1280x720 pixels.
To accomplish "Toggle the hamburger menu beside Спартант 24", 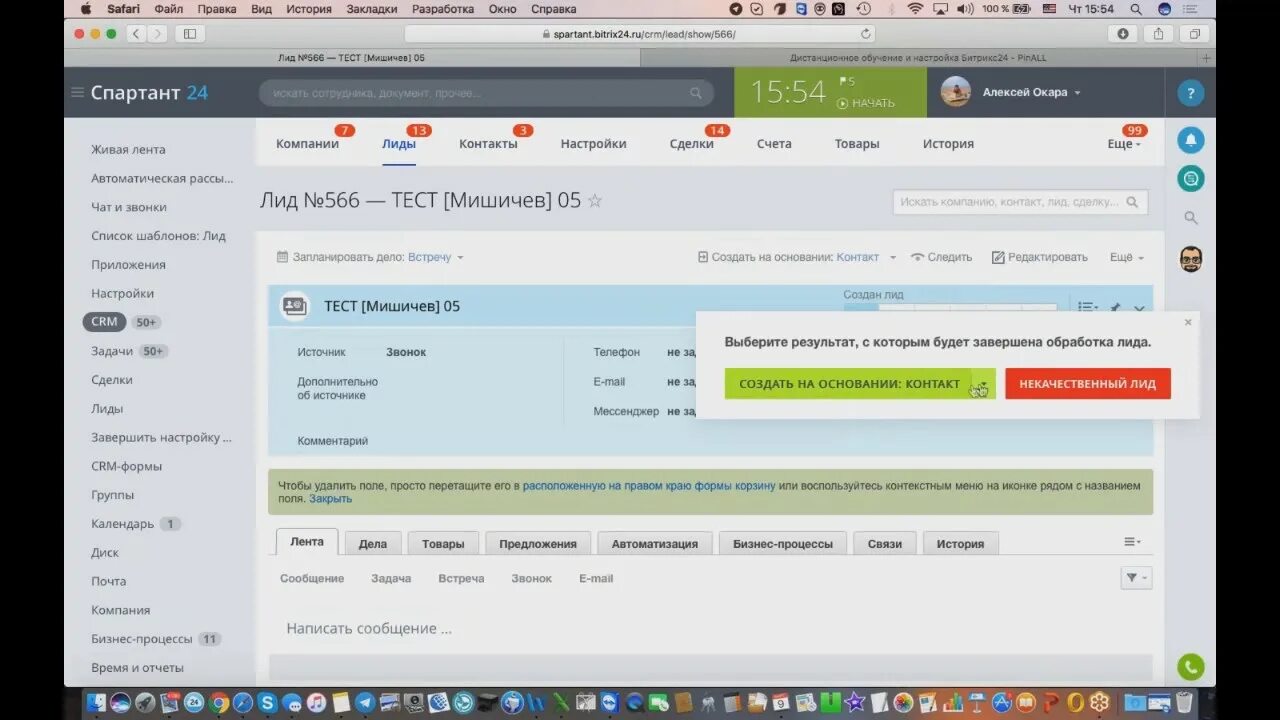I will [x=77, y=93].
